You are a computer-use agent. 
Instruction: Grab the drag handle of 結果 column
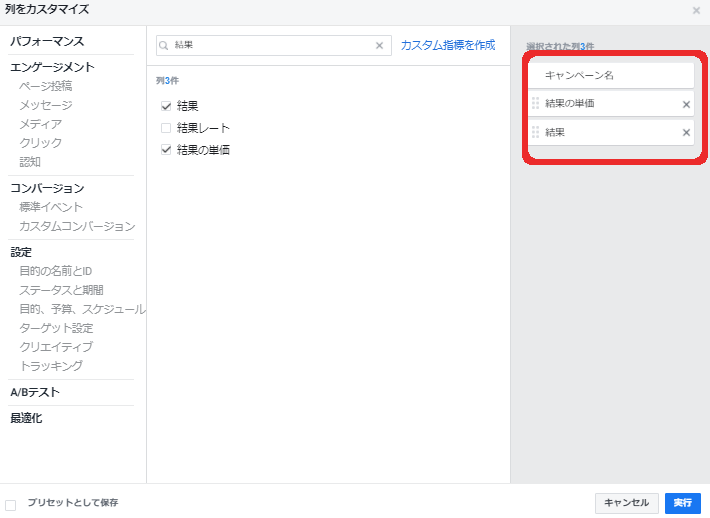tap(535, 132)
